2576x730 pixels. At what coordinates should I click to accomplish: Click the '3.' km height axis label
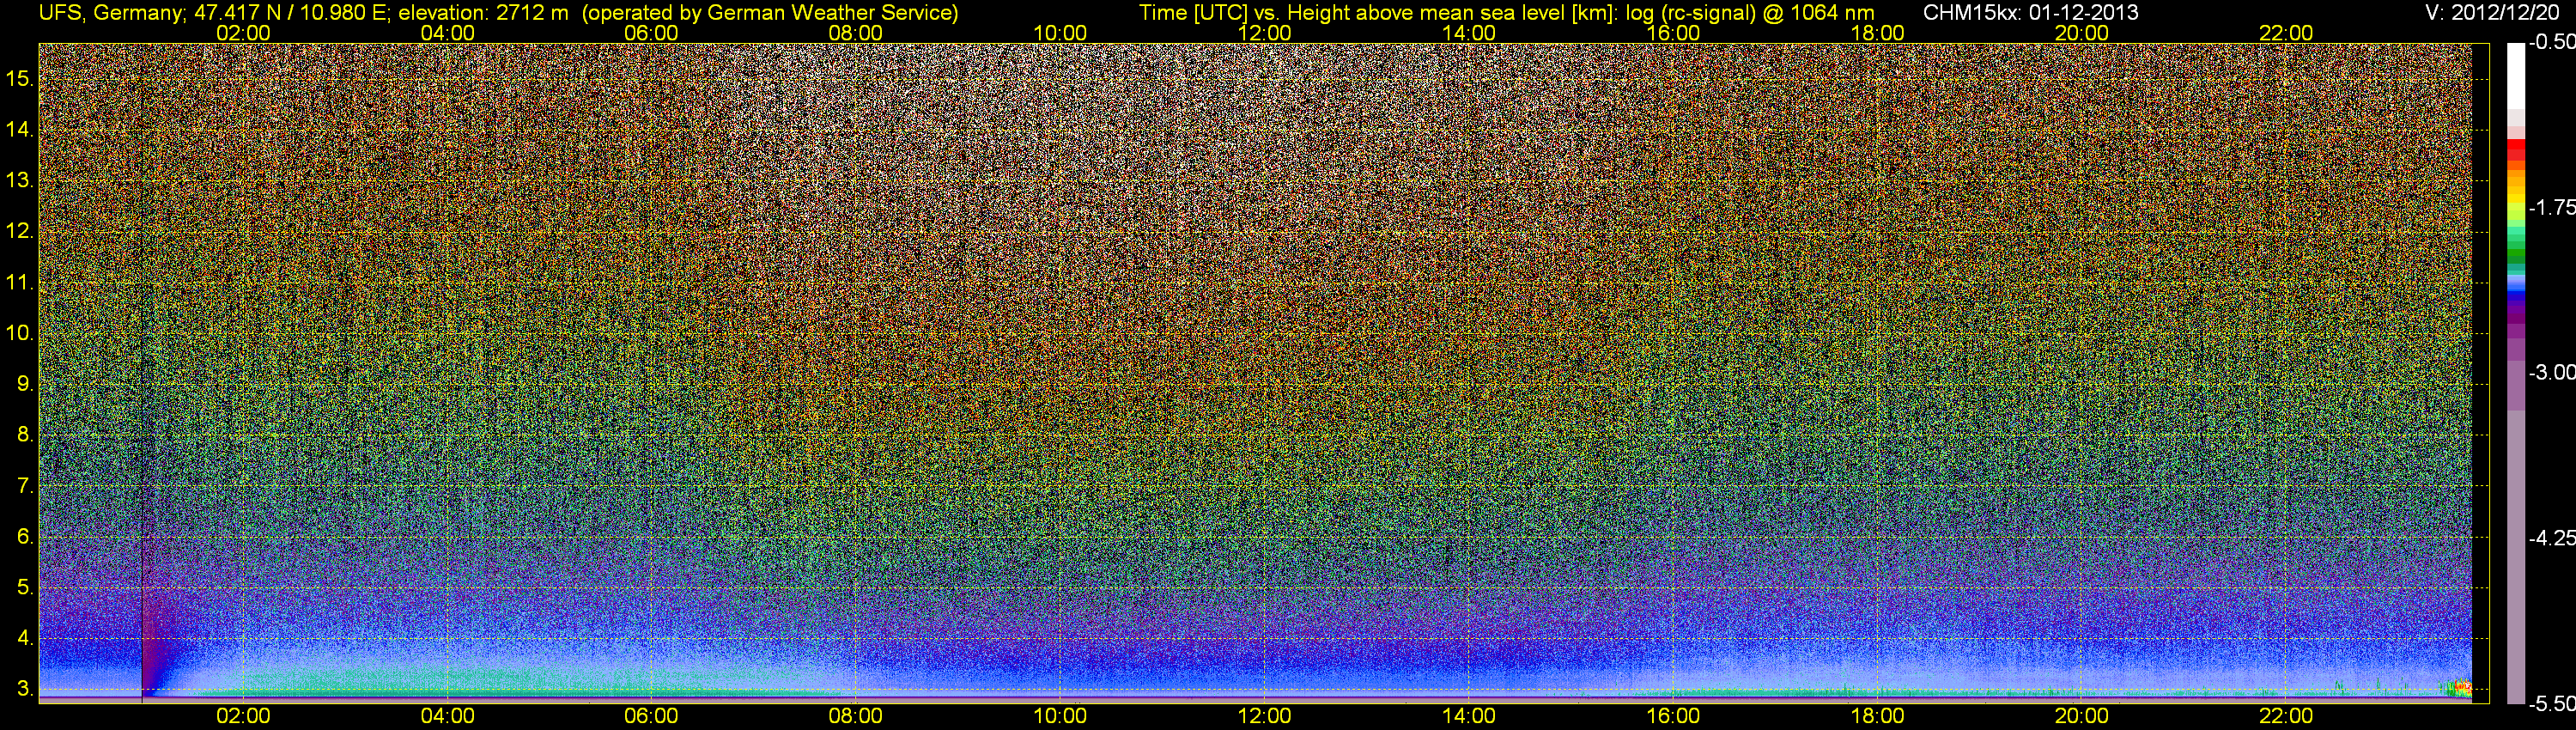click(x=25, y=689)
